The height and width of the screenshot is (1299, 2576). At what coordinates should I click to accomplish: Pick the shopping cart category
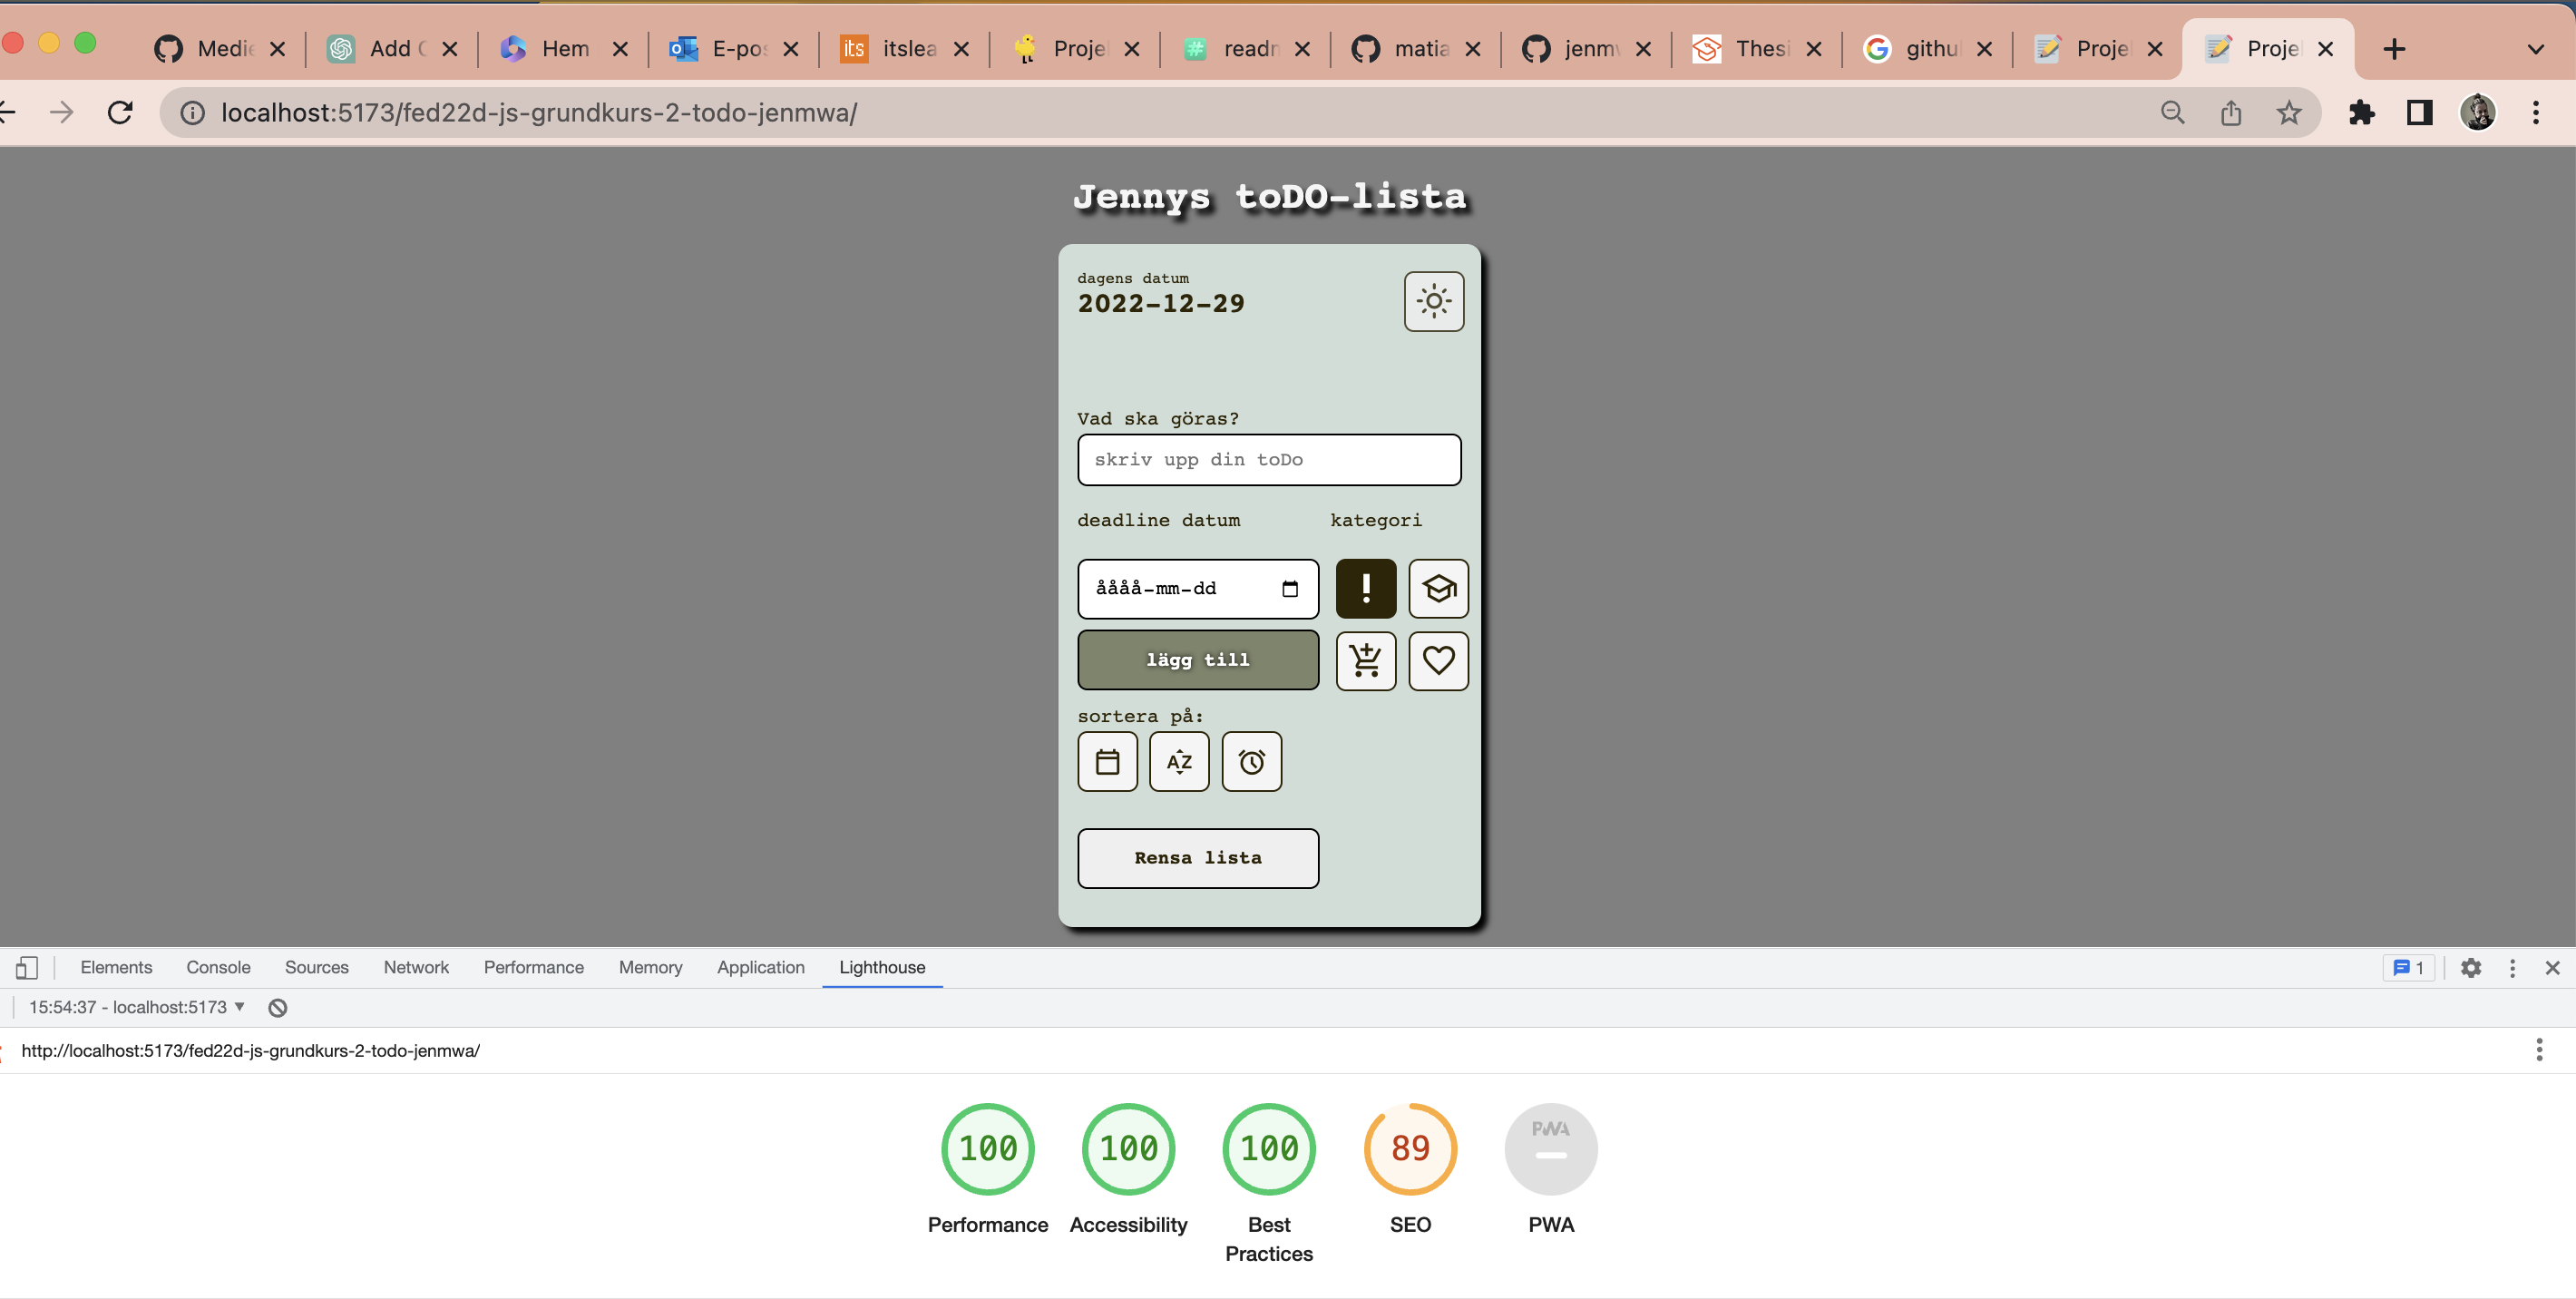click(x=1365, y=661)
